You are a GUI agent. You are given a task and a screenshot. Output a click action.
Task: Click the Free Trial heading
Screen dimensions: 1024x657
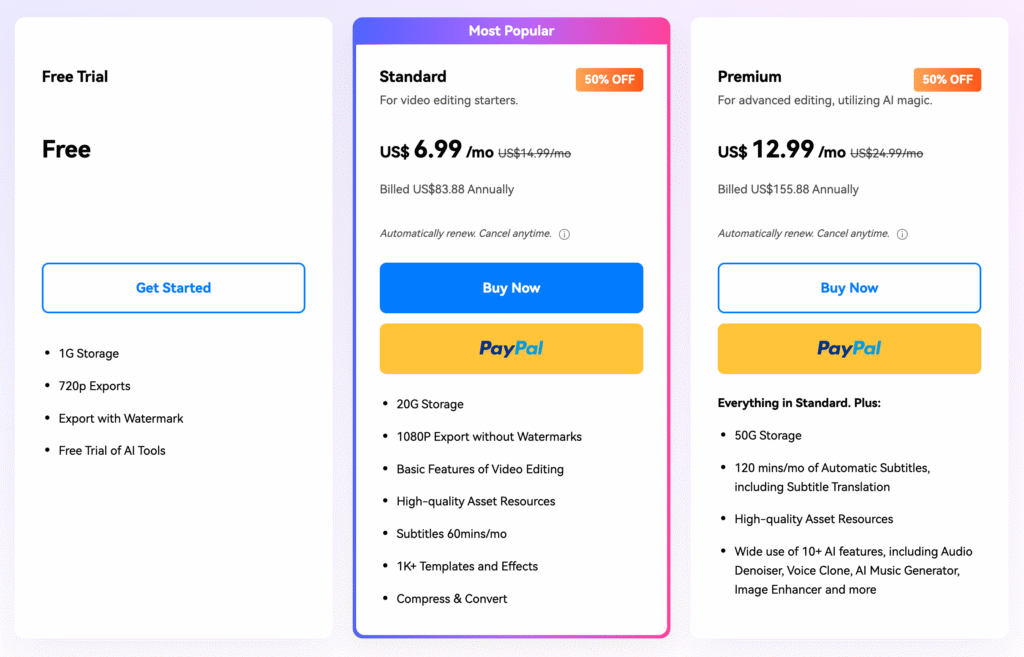click(75, 76)
